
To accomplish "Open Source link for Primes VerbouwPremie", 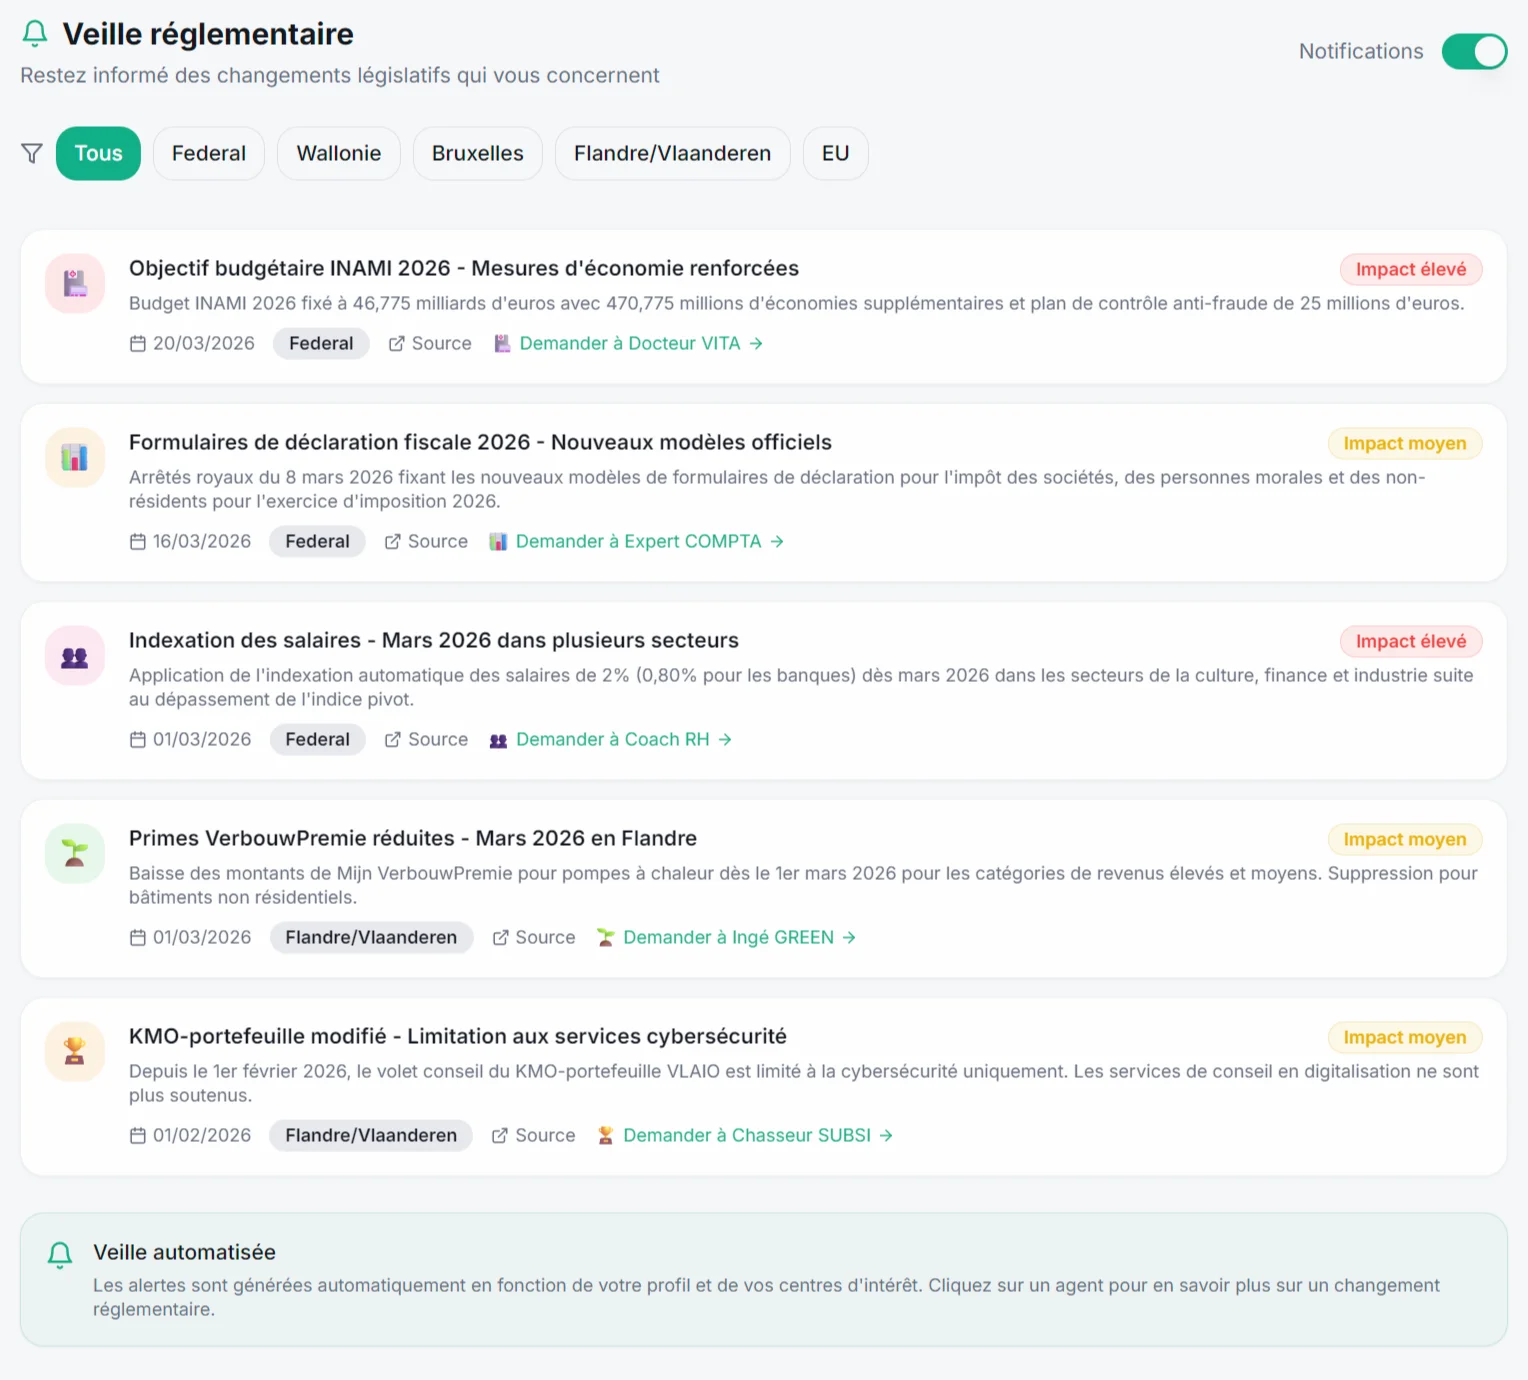I will coord(533,937).
